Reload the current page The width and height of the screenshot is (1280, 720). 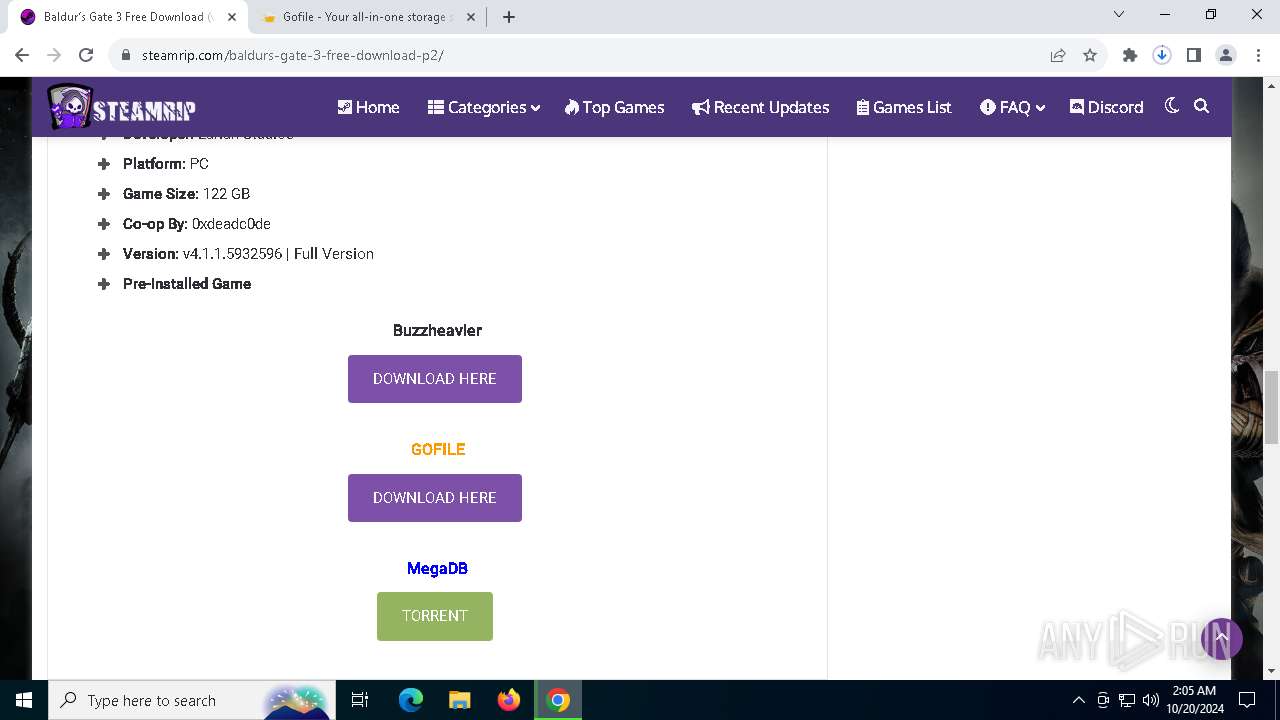click(x=86, y=55)
